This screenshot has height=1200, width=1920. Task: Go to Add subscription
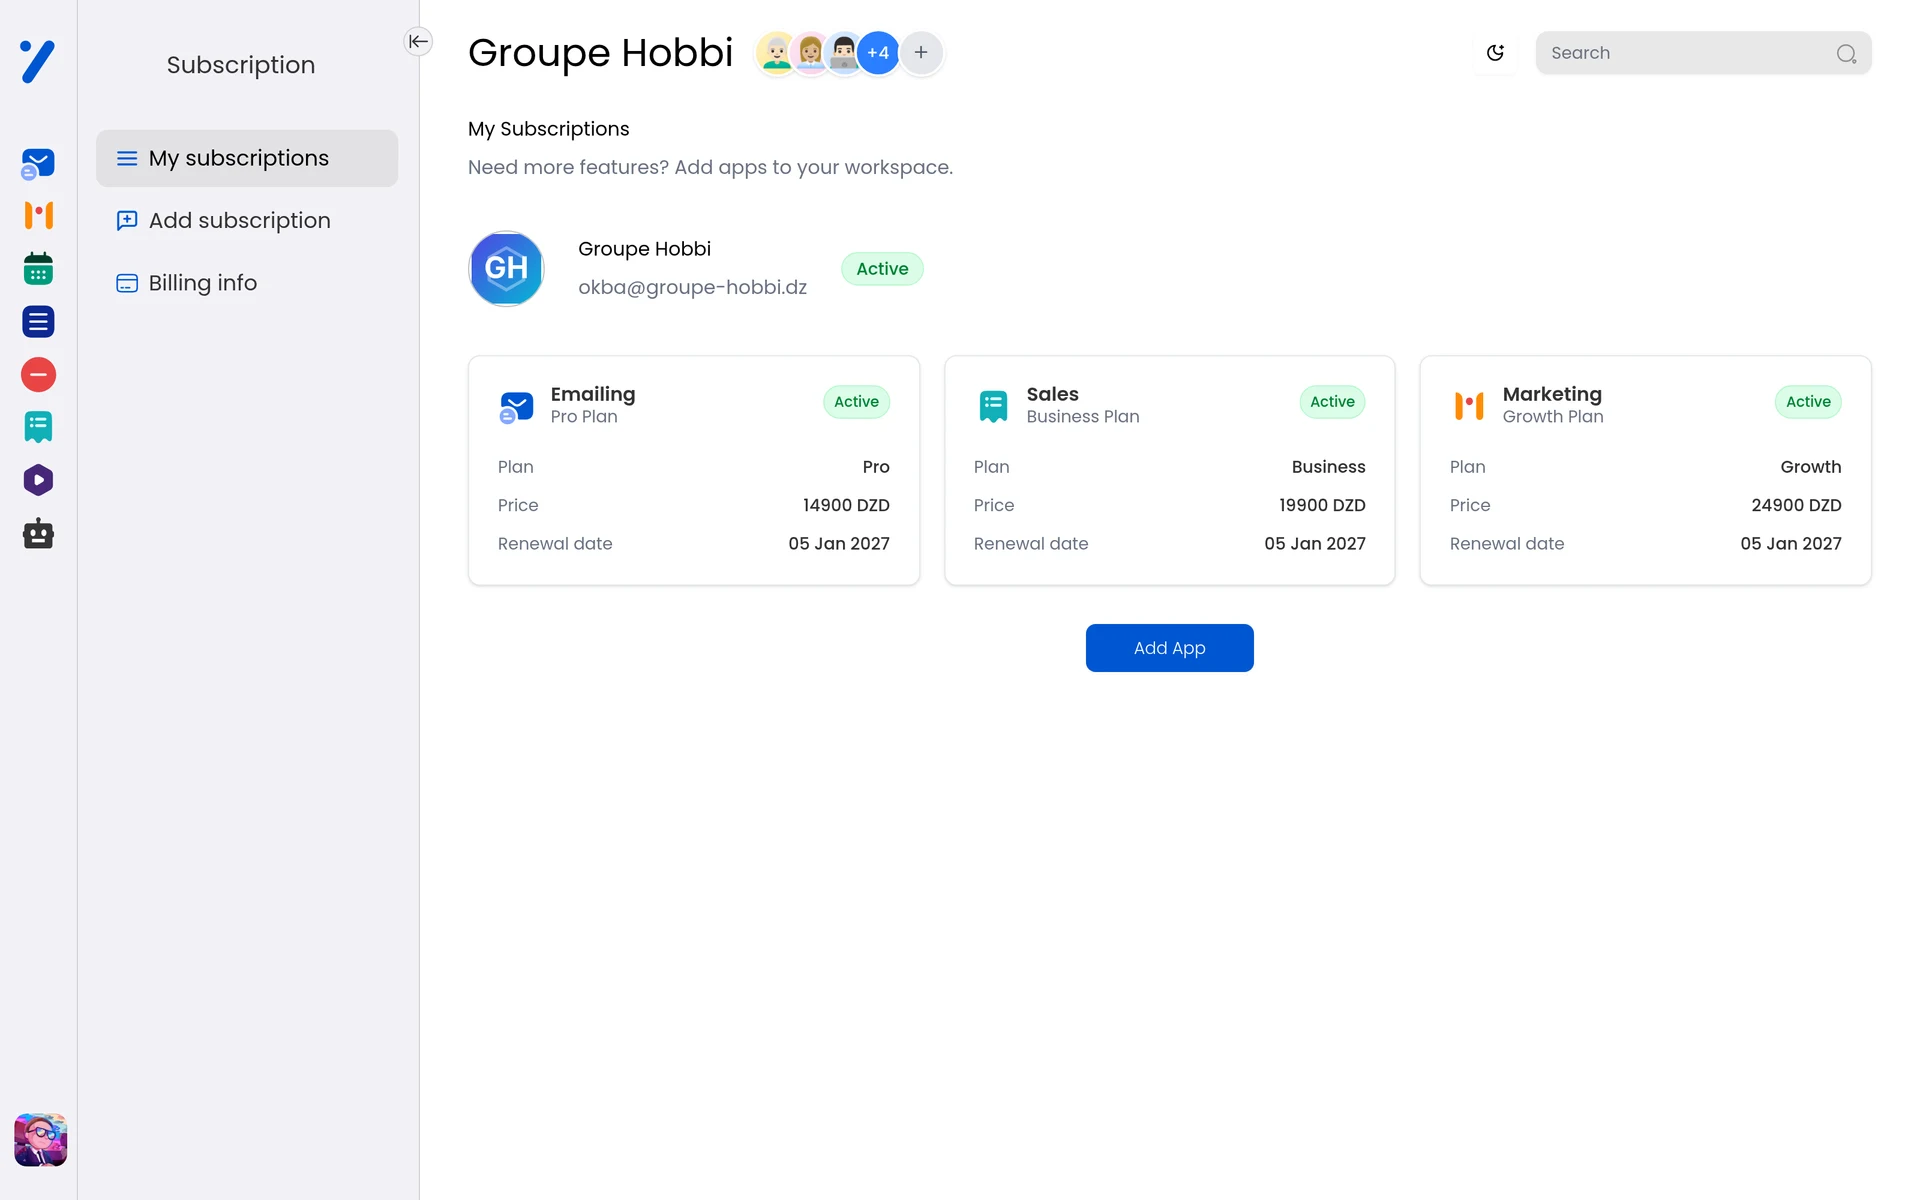coord(247,220)
